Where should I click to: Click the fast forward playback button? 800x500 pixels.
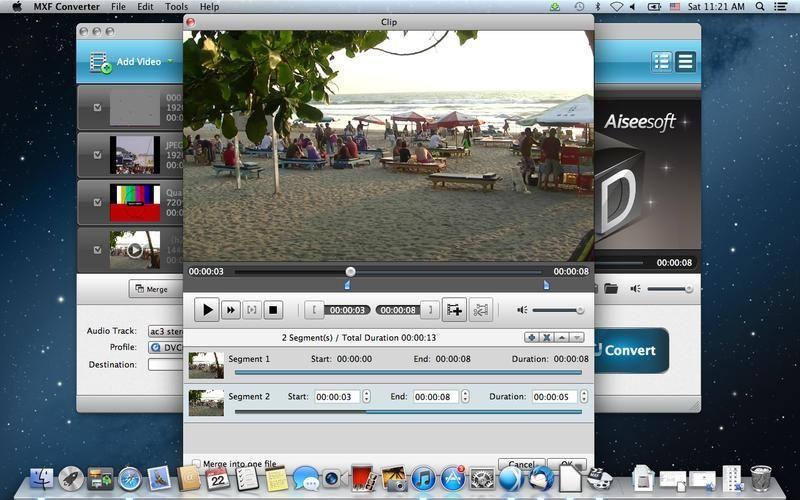click(x=230, y=310)
